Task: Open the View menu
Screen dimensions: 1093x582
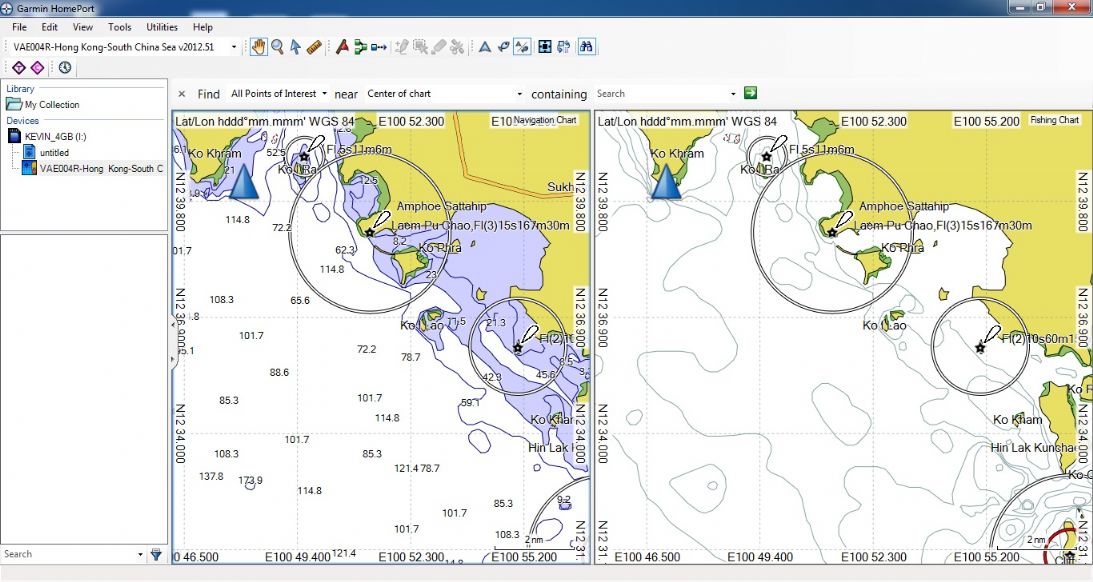Action: (83, 27)
